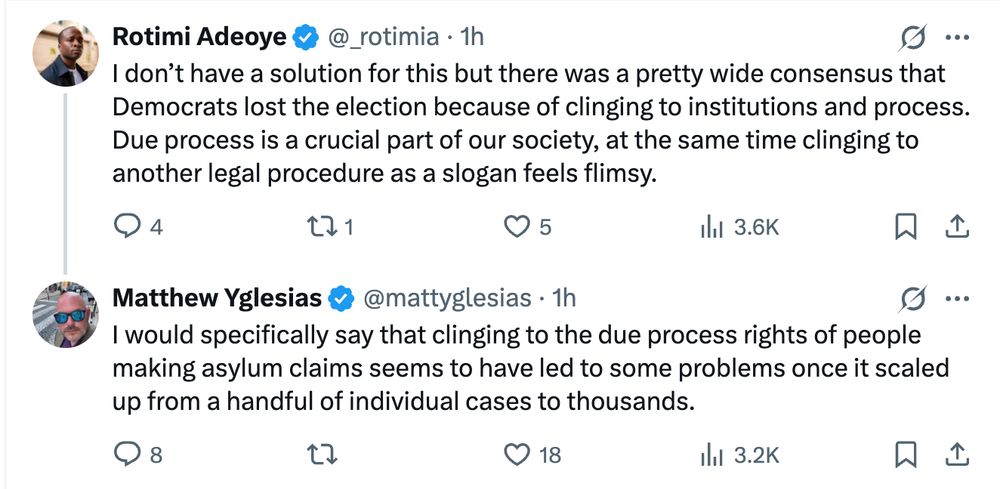Bookmark Matthew Yglesias's tweet
The width and height of the screenshot is (1000, 489).
pos(906,455)
